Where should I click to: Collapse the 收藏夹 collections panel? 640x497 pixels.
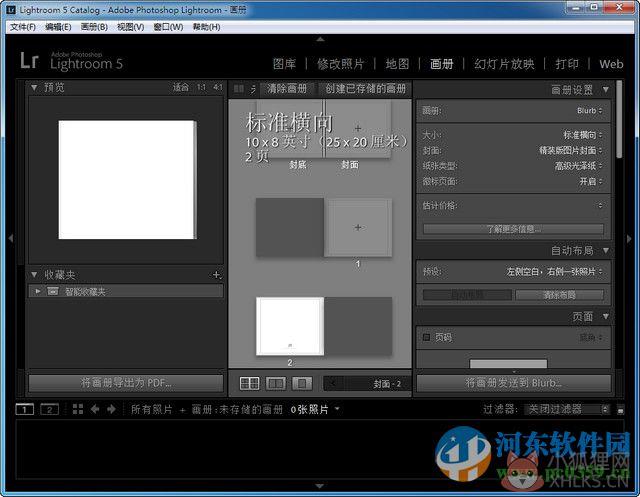34,275
